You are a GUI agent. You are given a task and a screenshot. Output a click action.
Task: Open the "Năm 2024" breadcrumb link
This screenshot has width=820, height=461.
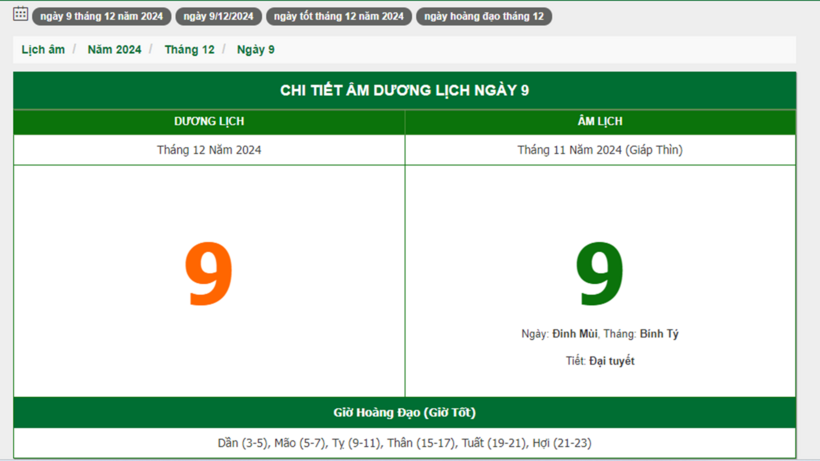coord(114,49)
